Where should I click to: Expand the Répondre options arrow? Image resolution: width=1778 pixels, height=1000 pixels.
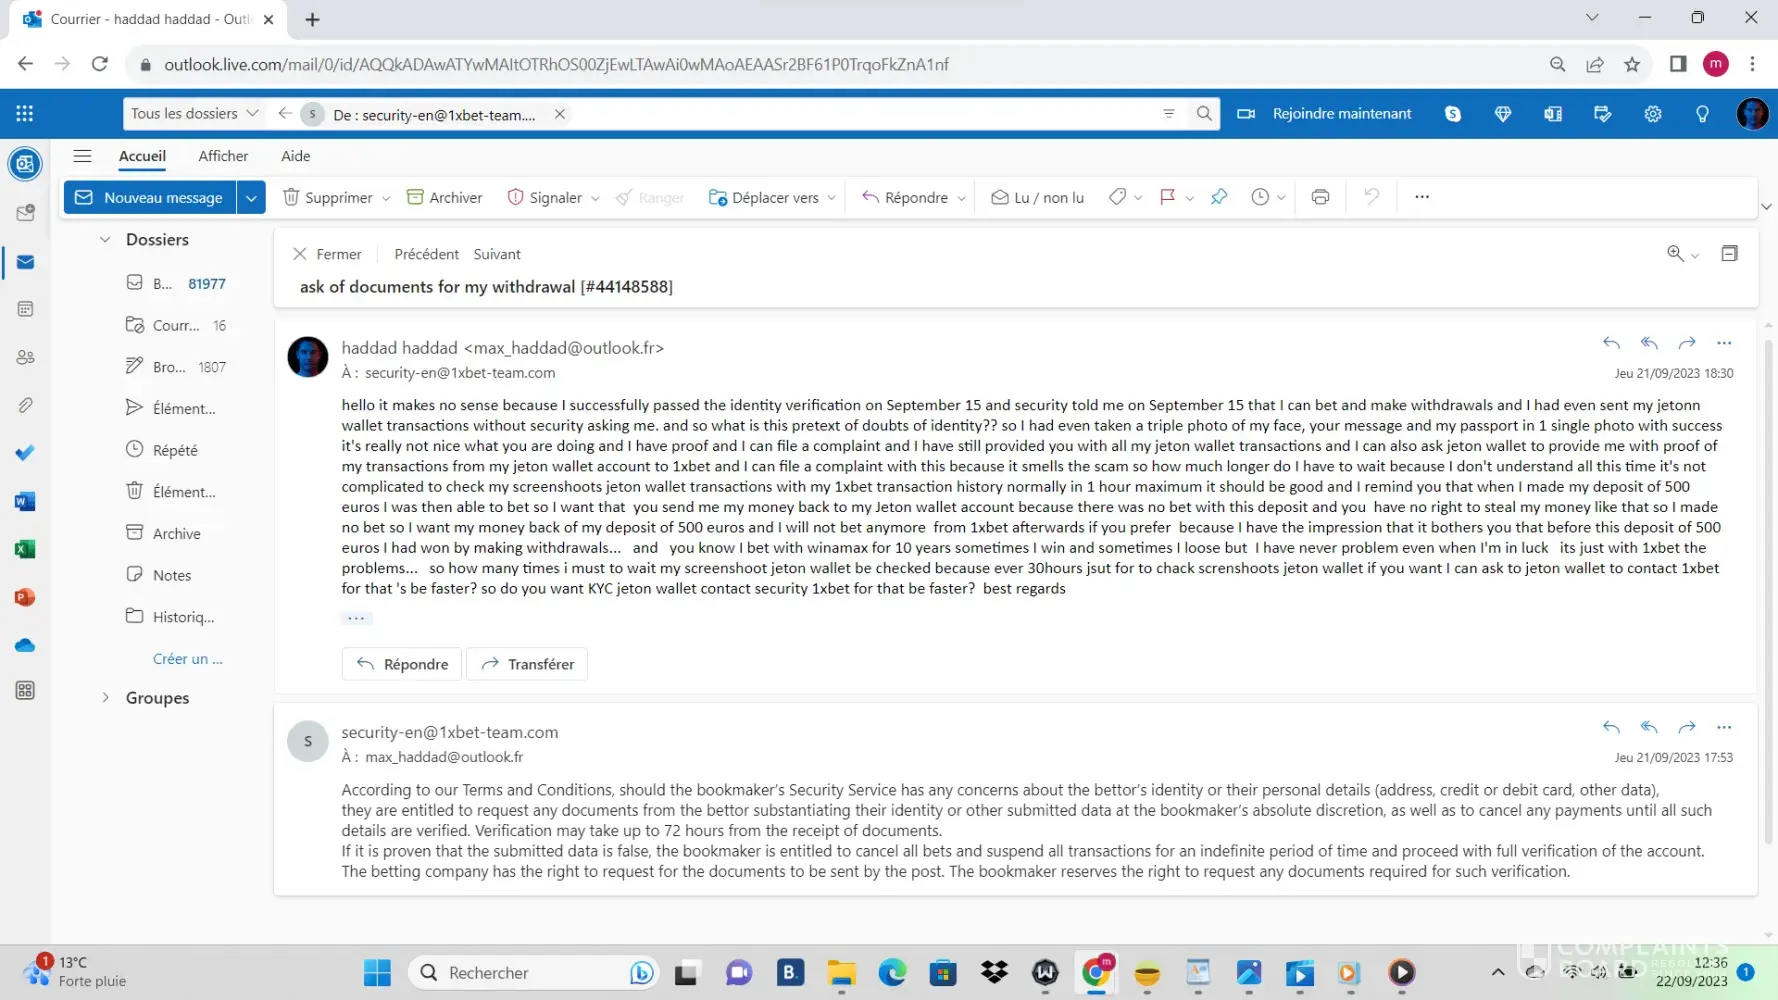tap(962, 198)
